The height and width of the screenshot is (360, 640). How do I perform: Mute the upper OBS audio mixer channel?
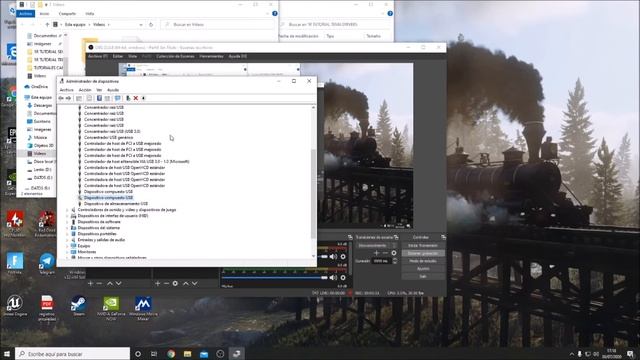pos(333,256)
